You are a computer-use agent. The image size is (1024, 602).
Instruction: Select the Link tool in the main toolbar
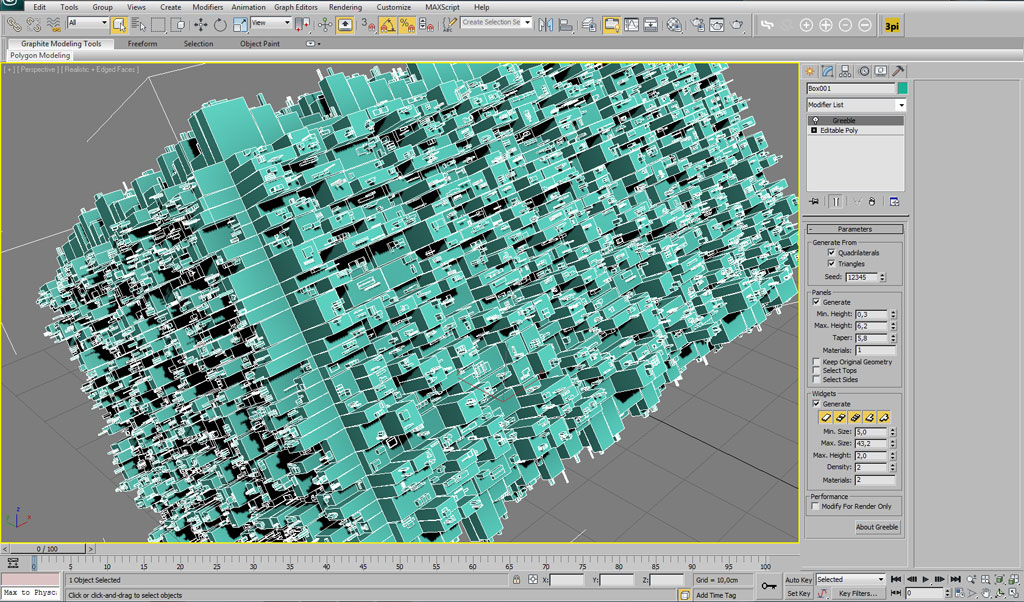14,25
